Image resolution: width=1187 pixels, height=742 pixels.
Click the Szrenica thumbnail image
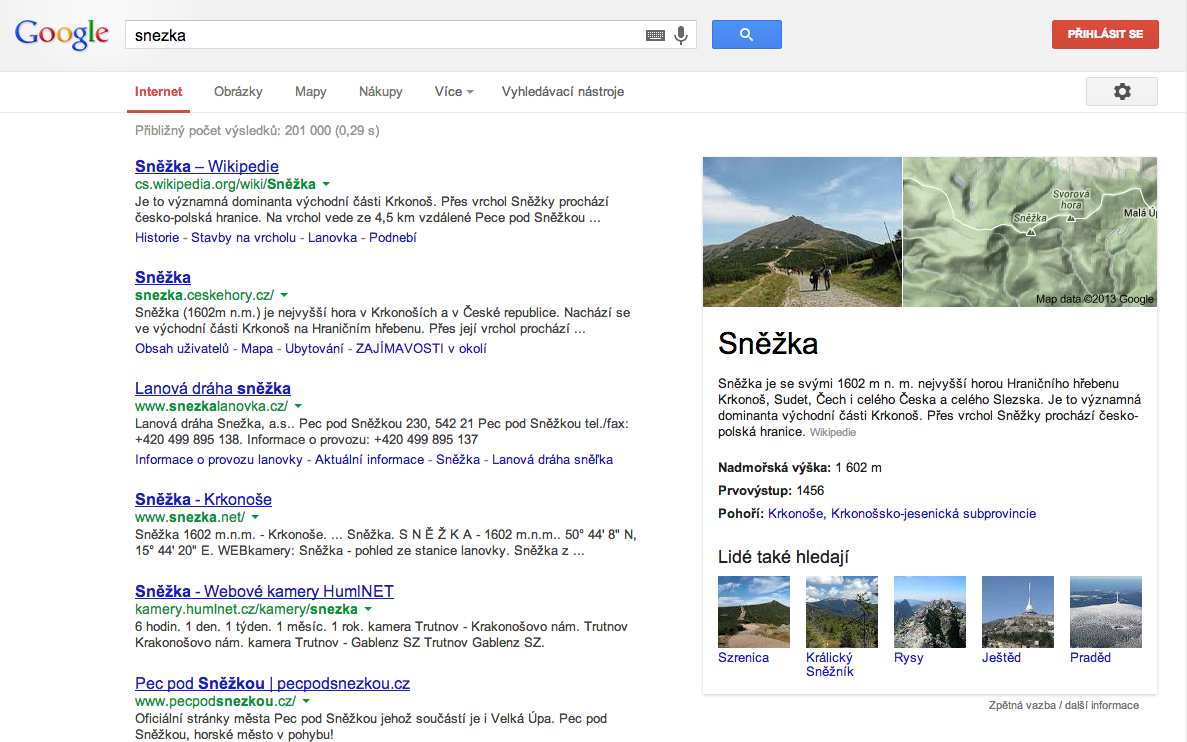click(754, 612)
